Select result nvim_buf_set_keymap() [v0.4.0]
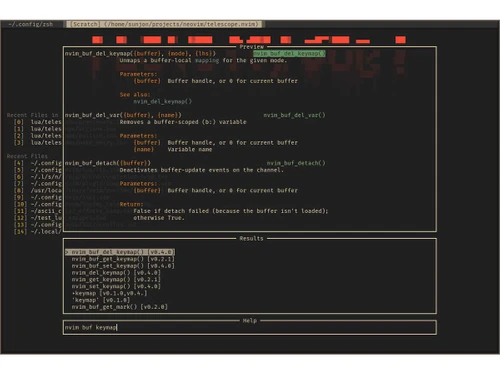The height and width of the screenshot is (375, 500). (x=123, y=266)
